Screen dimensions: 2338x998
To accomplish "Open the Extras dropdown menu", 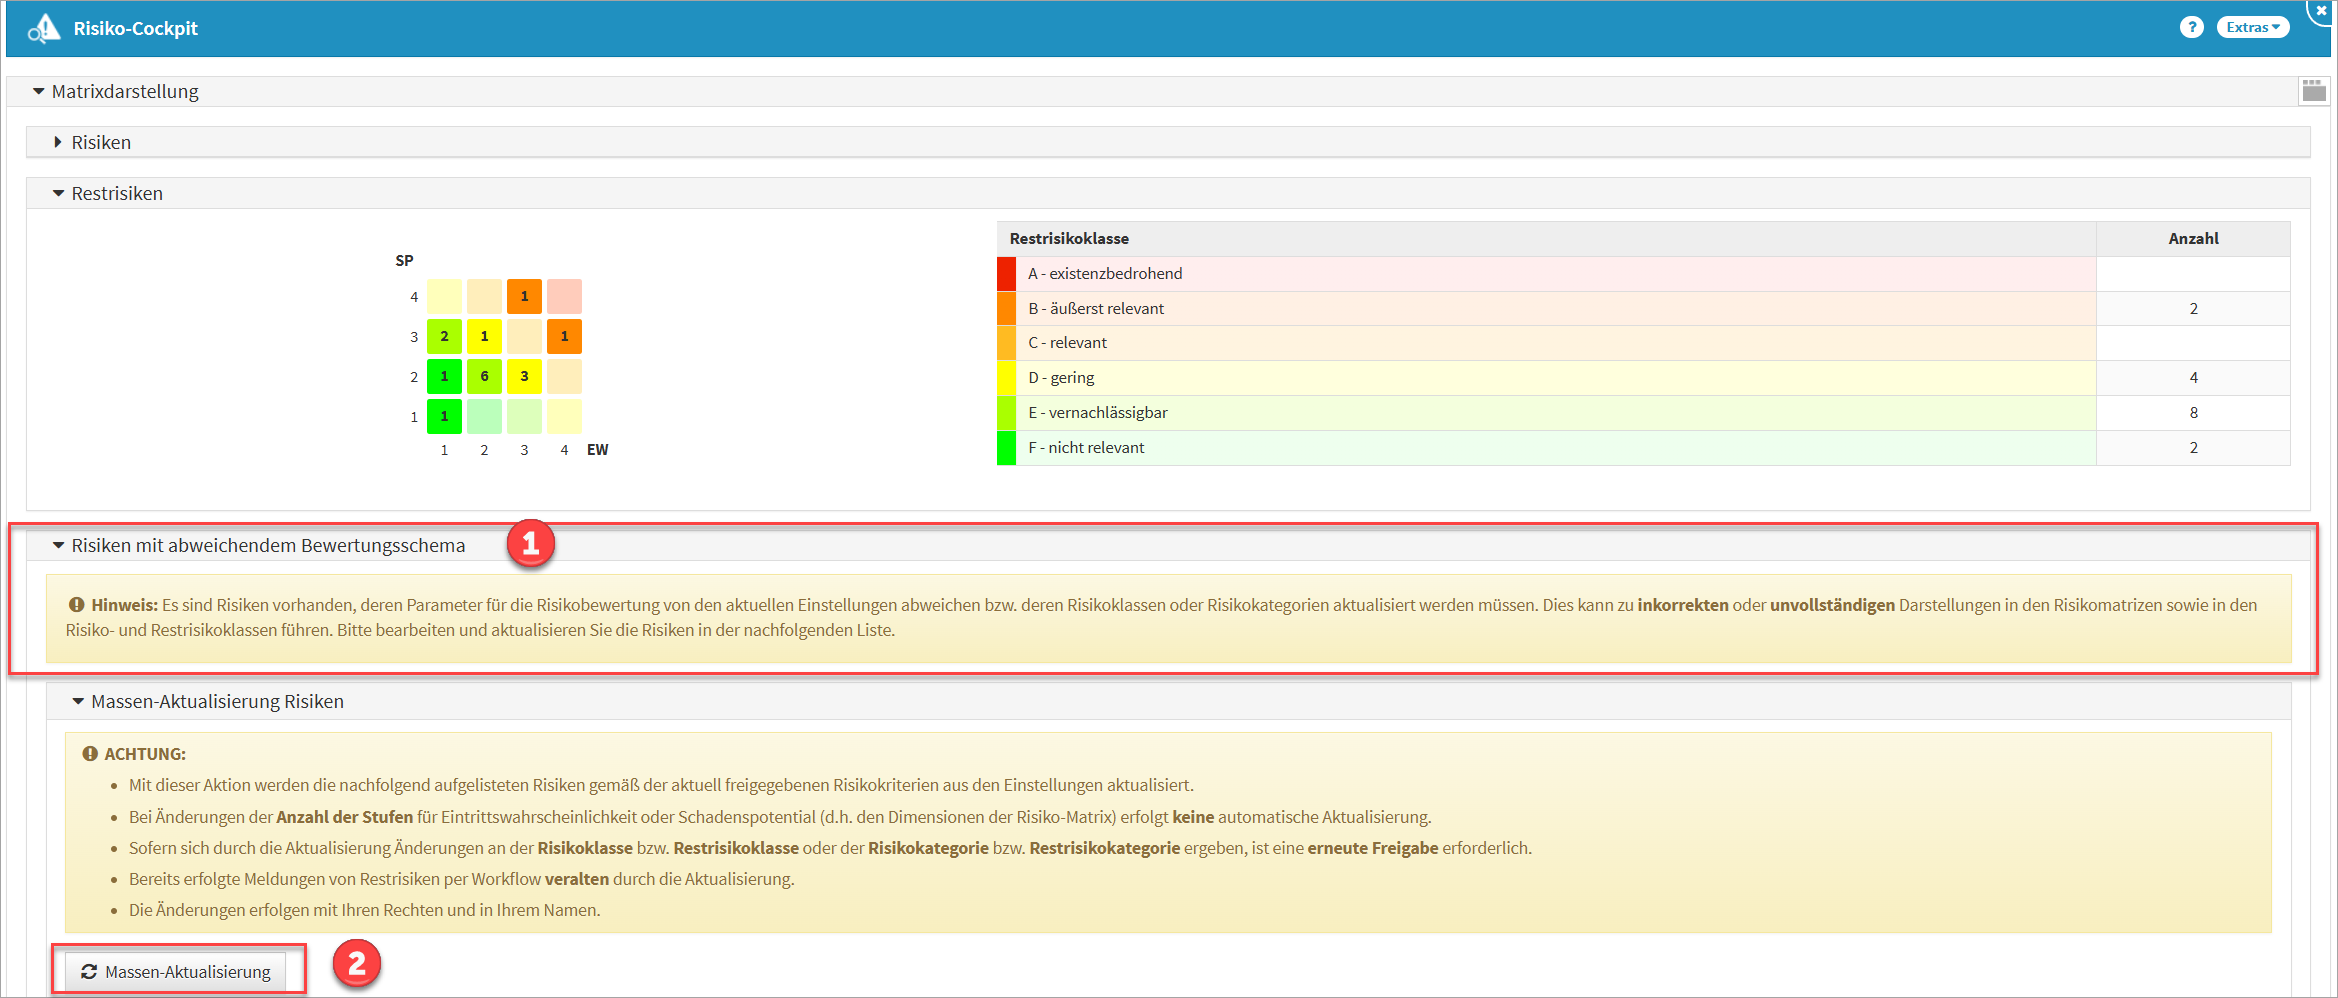I will (2252, 27).
